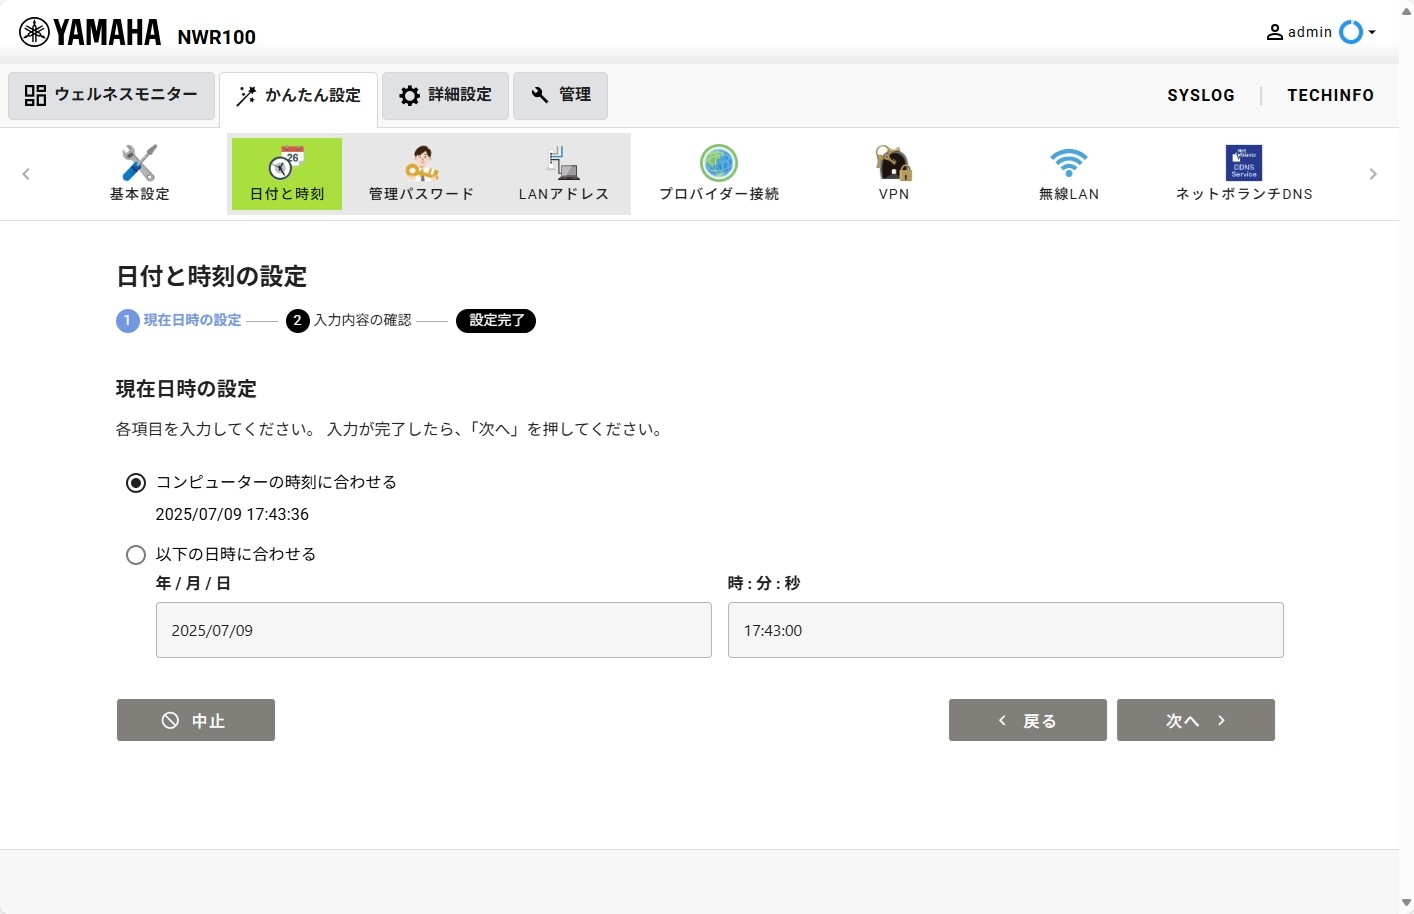Open the プロバイダー接続 globe icon
Screen dimensions: 1414x914
tap(718, 164)
